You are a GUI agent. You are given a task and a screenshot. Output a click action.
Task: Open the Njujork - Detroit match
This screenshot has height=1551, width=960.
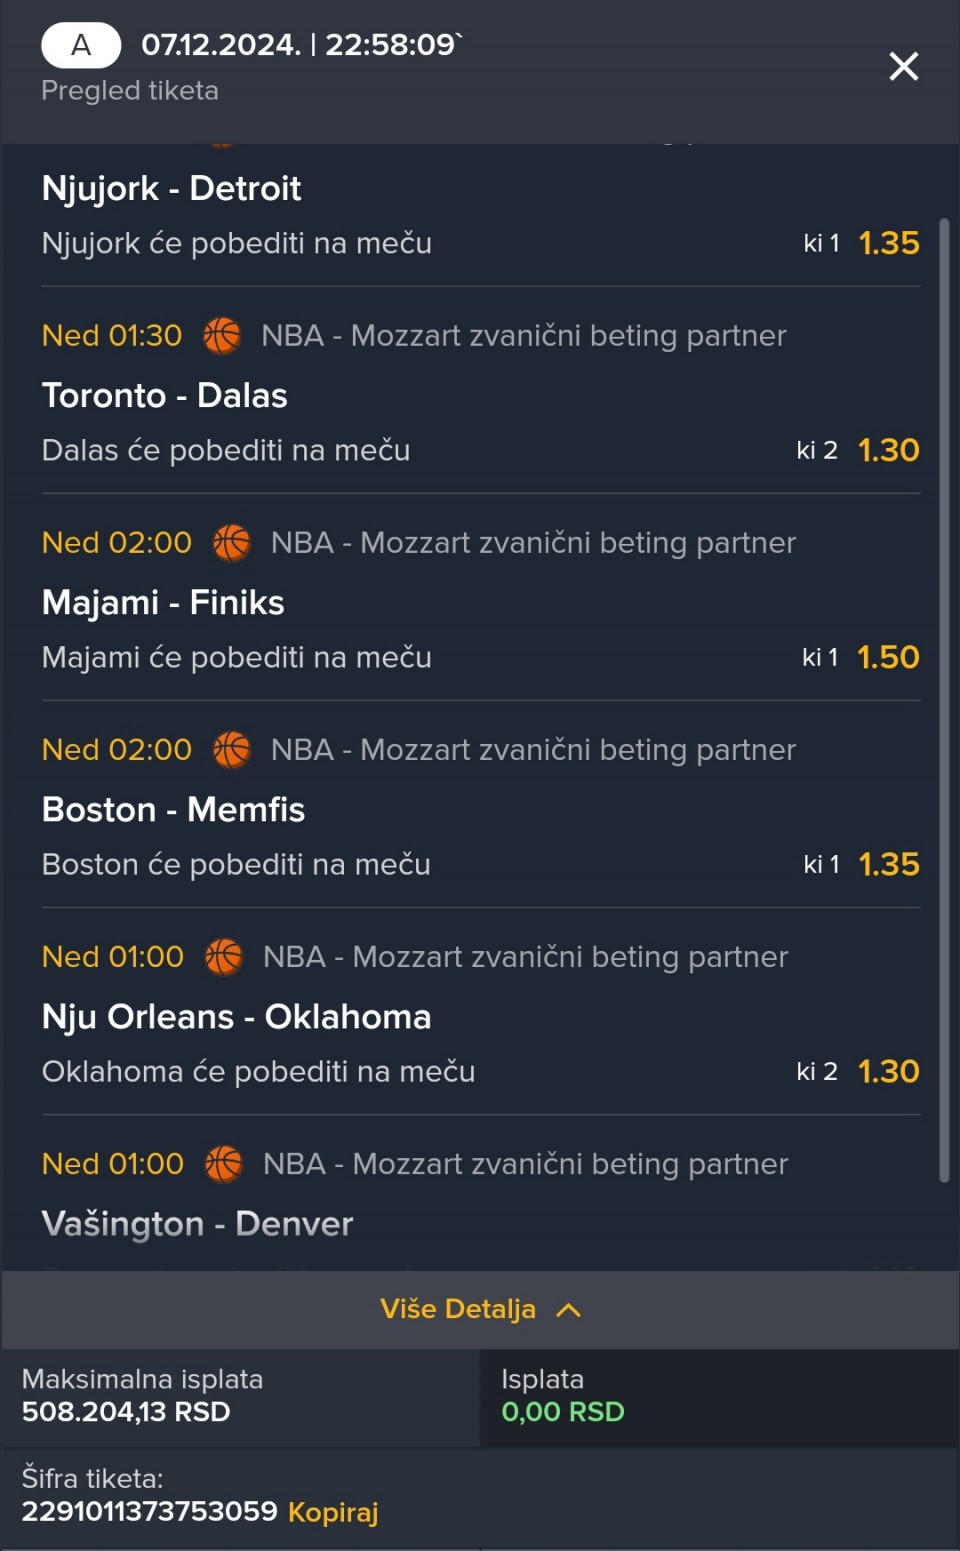[171, 188]
